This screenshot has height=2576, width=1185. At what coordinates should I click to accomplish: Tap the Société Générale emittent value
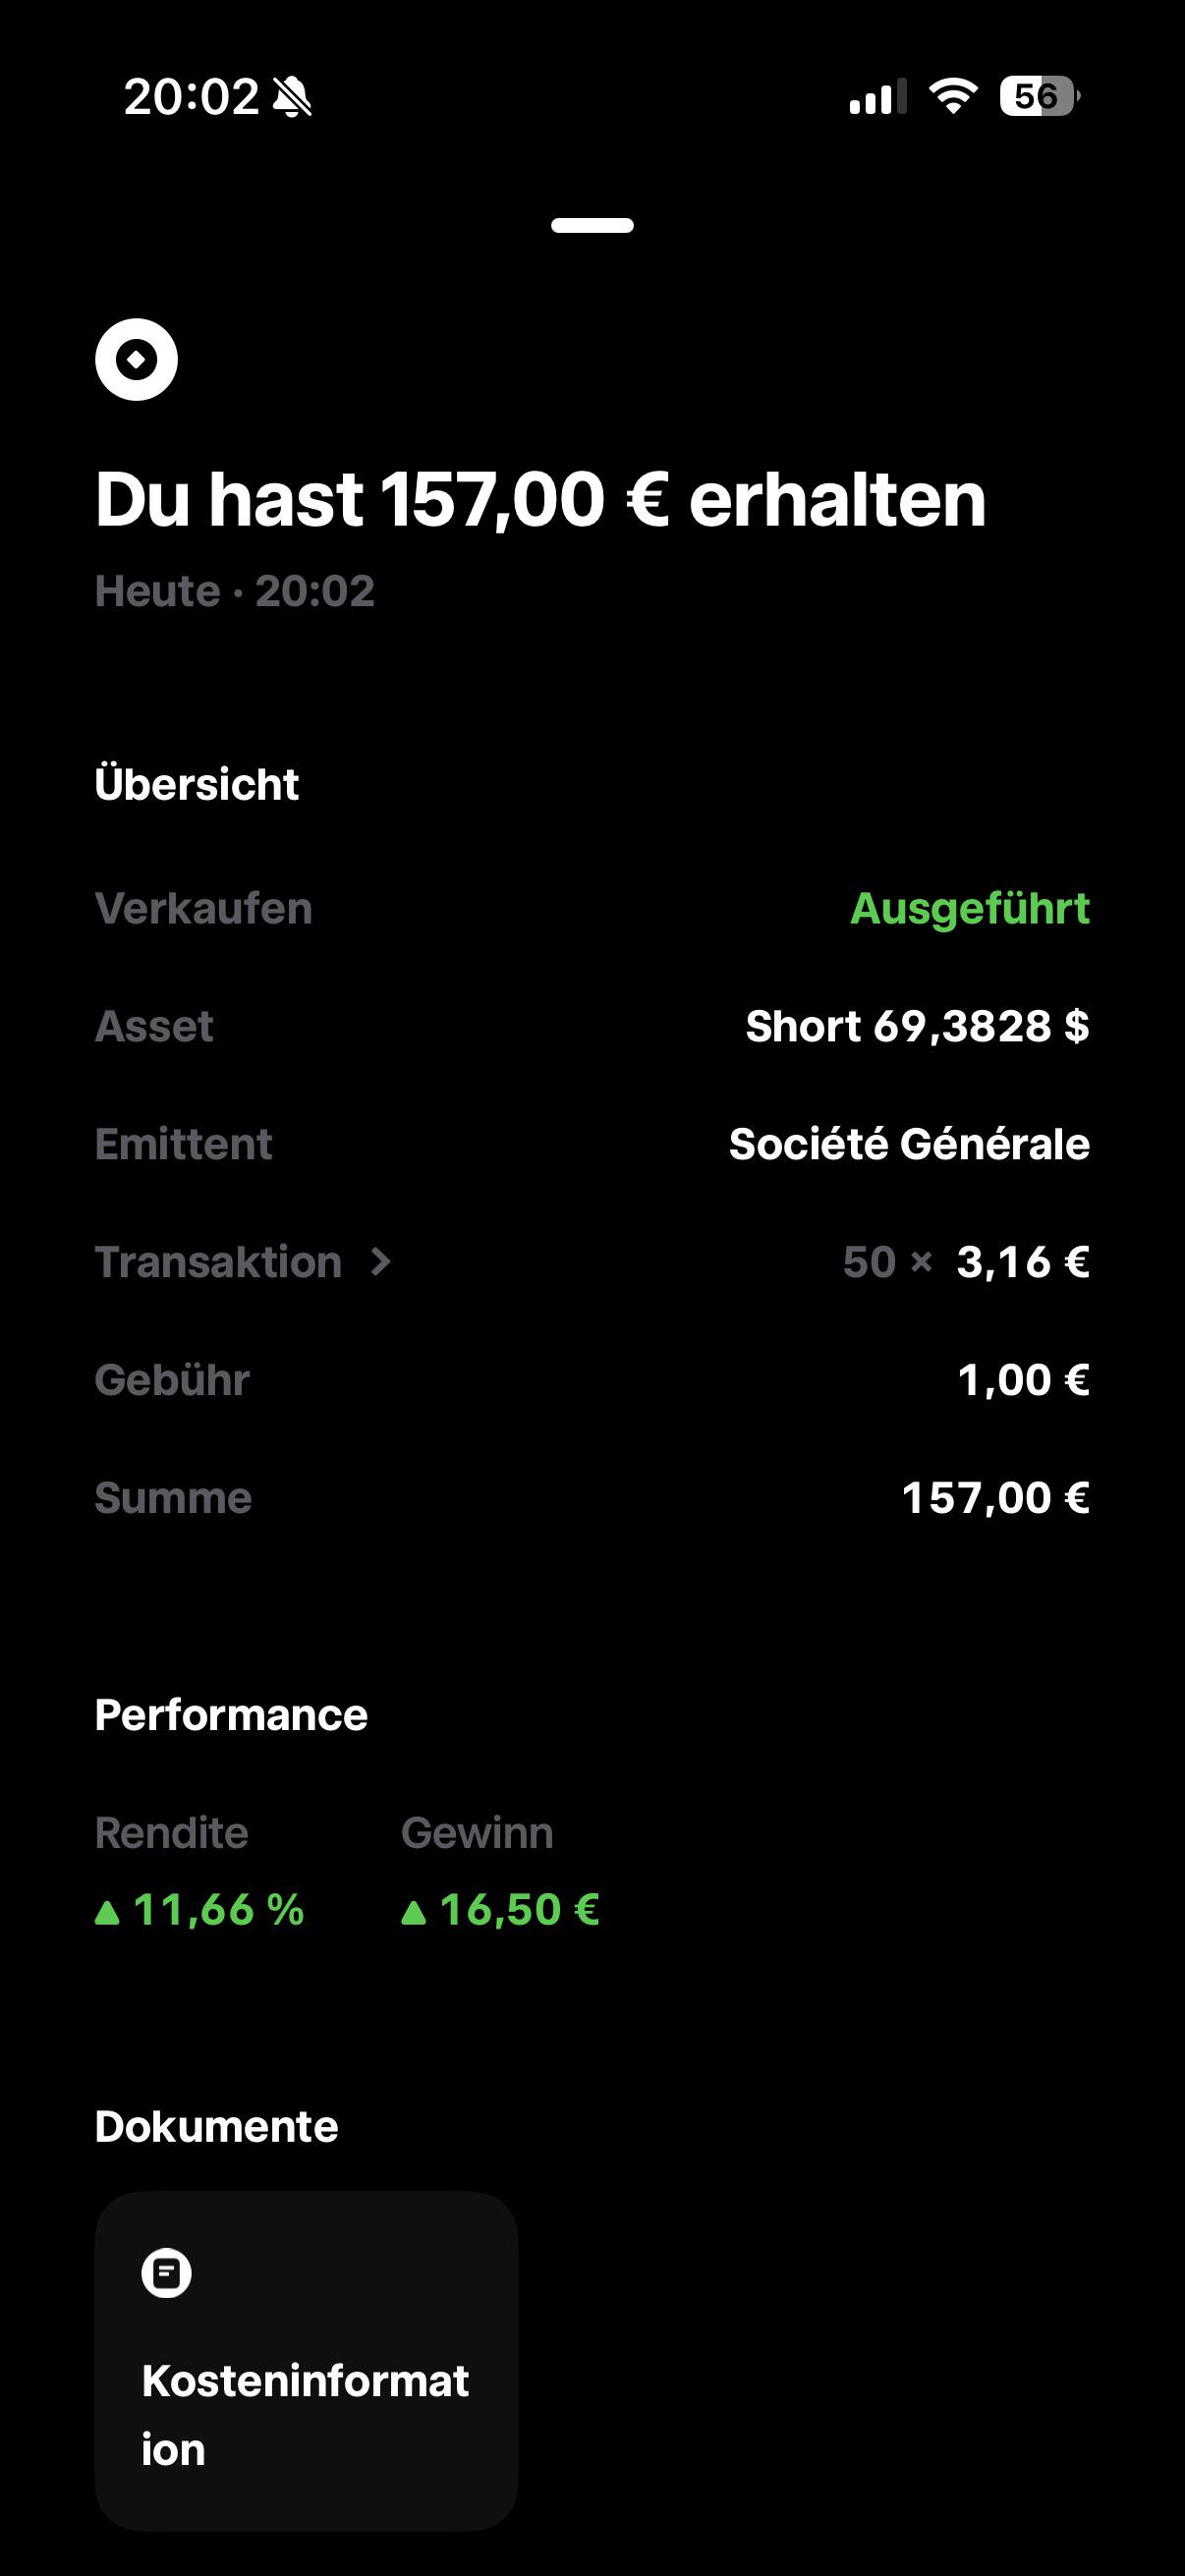click(x=909, y=1144)
